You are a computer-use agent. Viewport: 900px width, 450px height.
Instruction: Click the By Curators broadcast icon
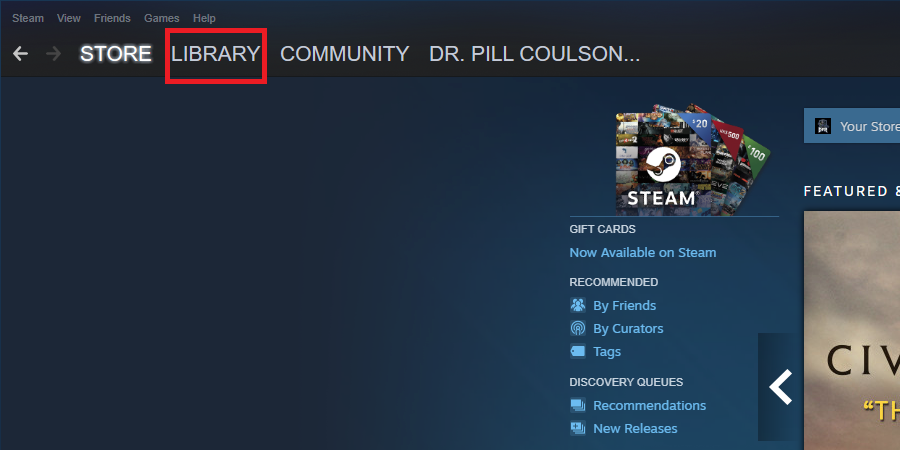[577, 328]
